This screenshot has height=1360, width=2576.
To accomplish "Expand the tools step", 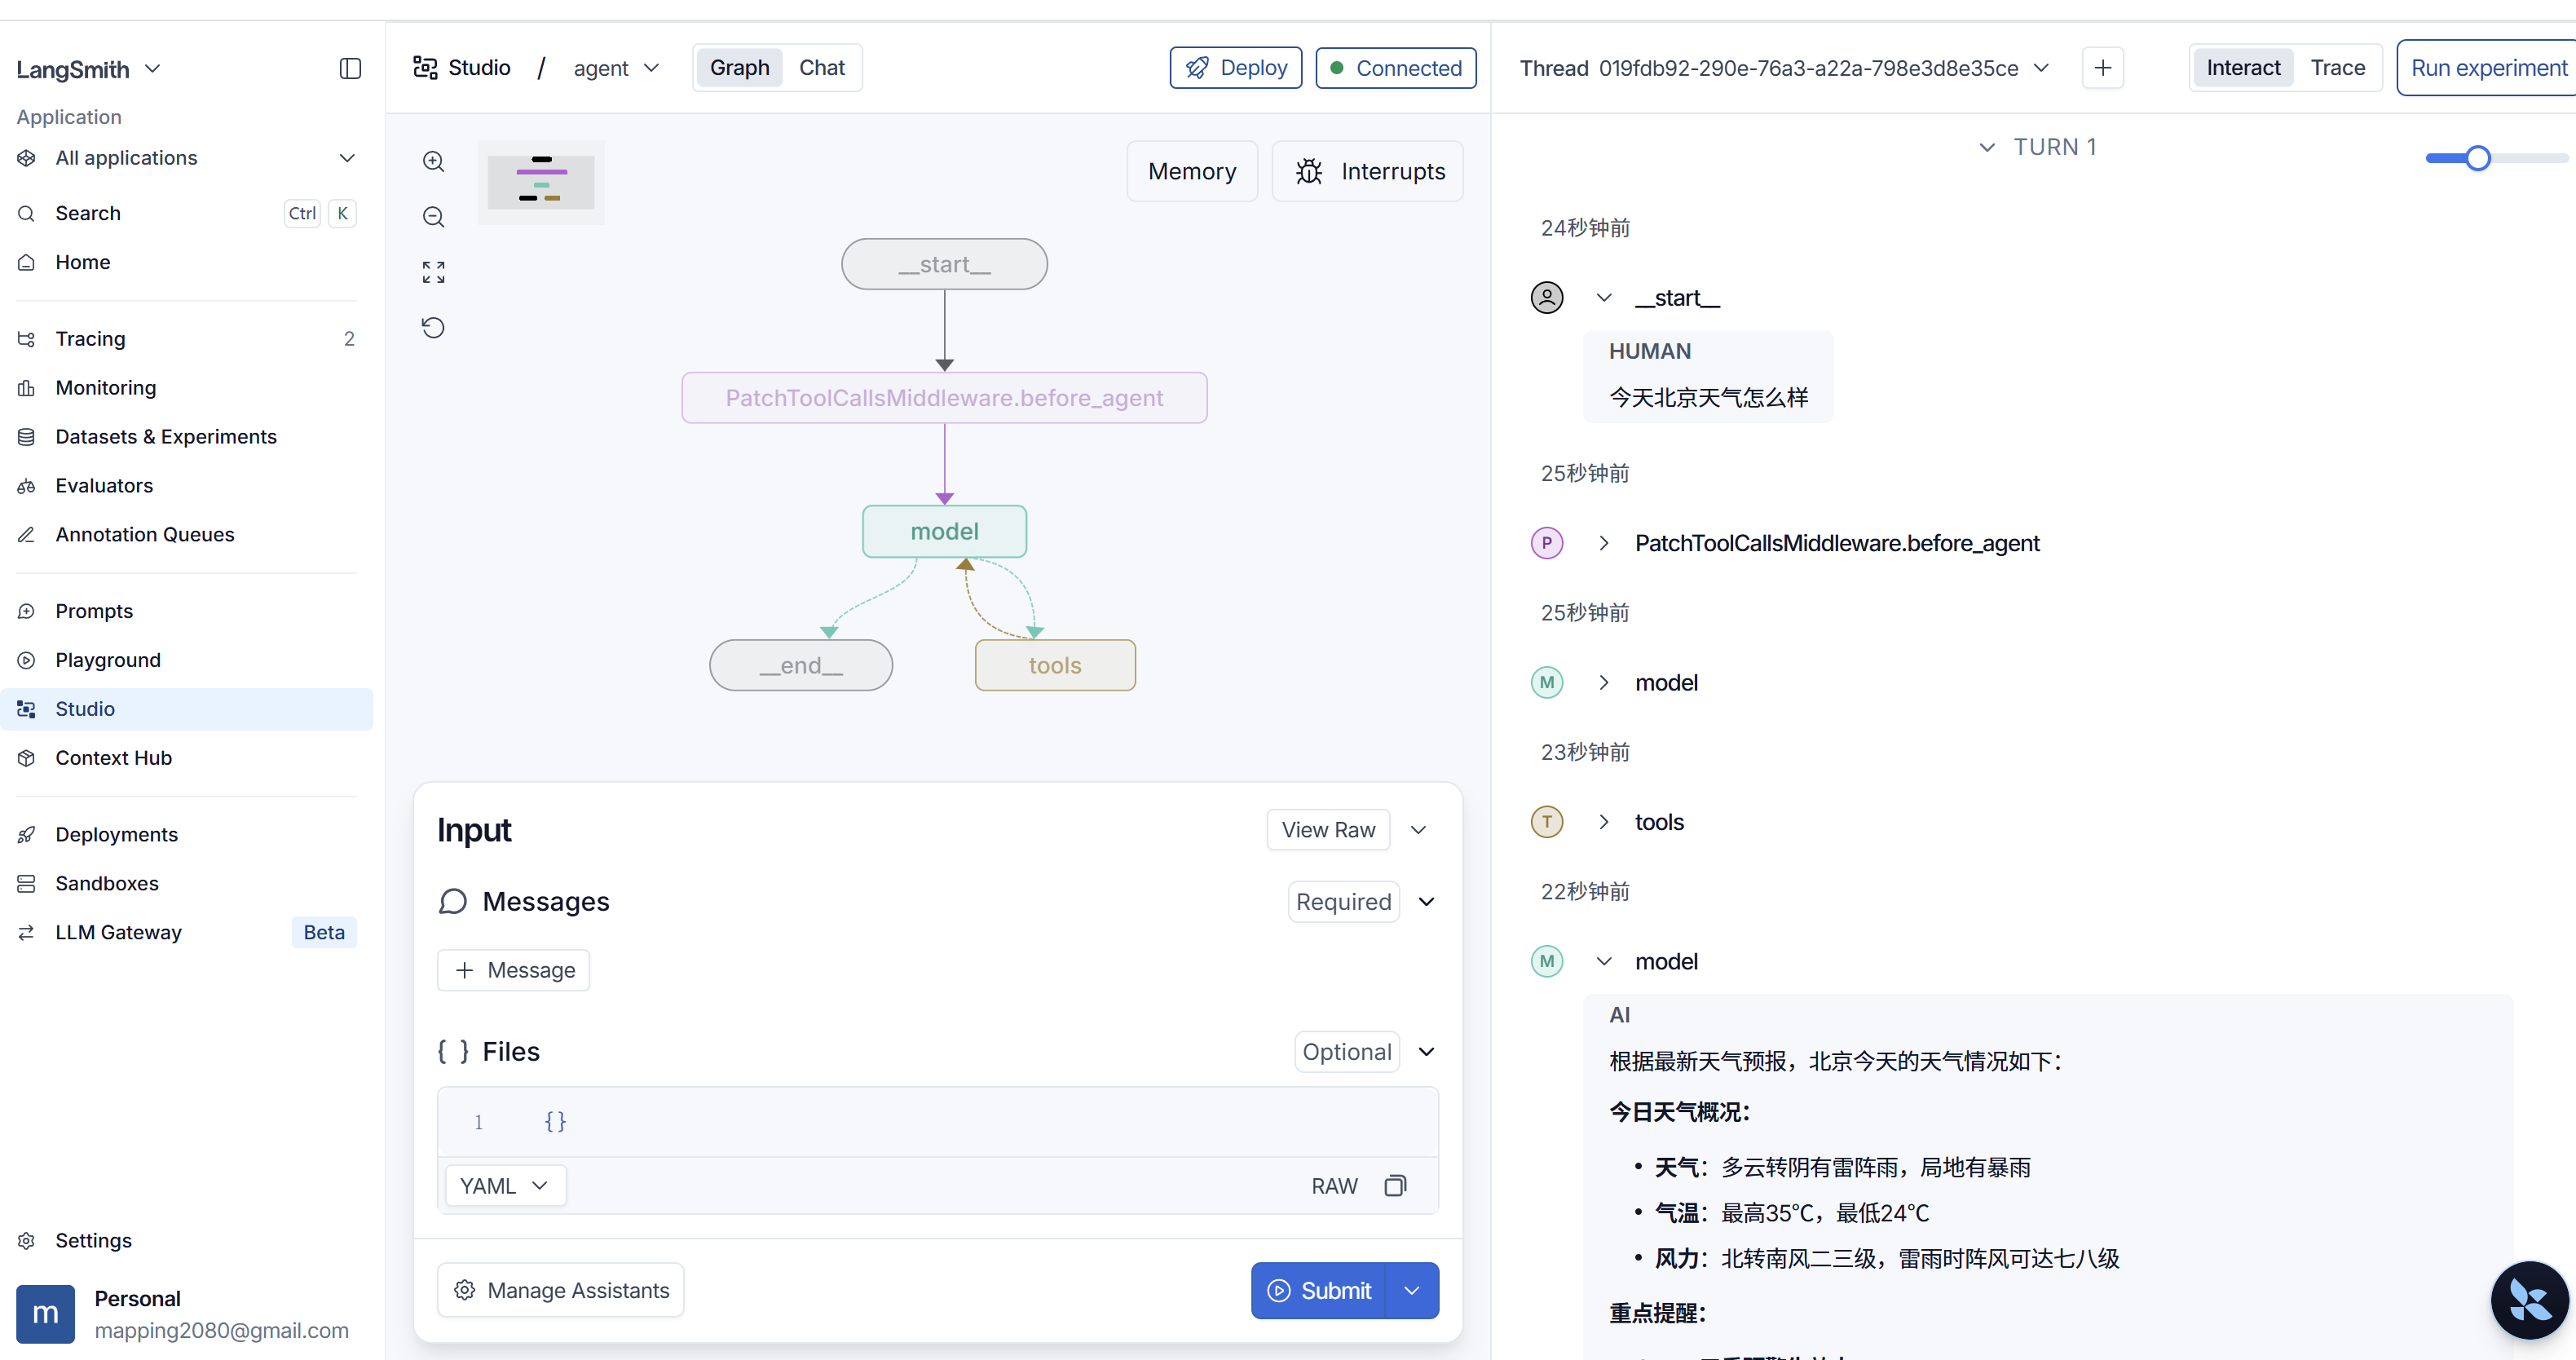I will [x=1604, y=821].
